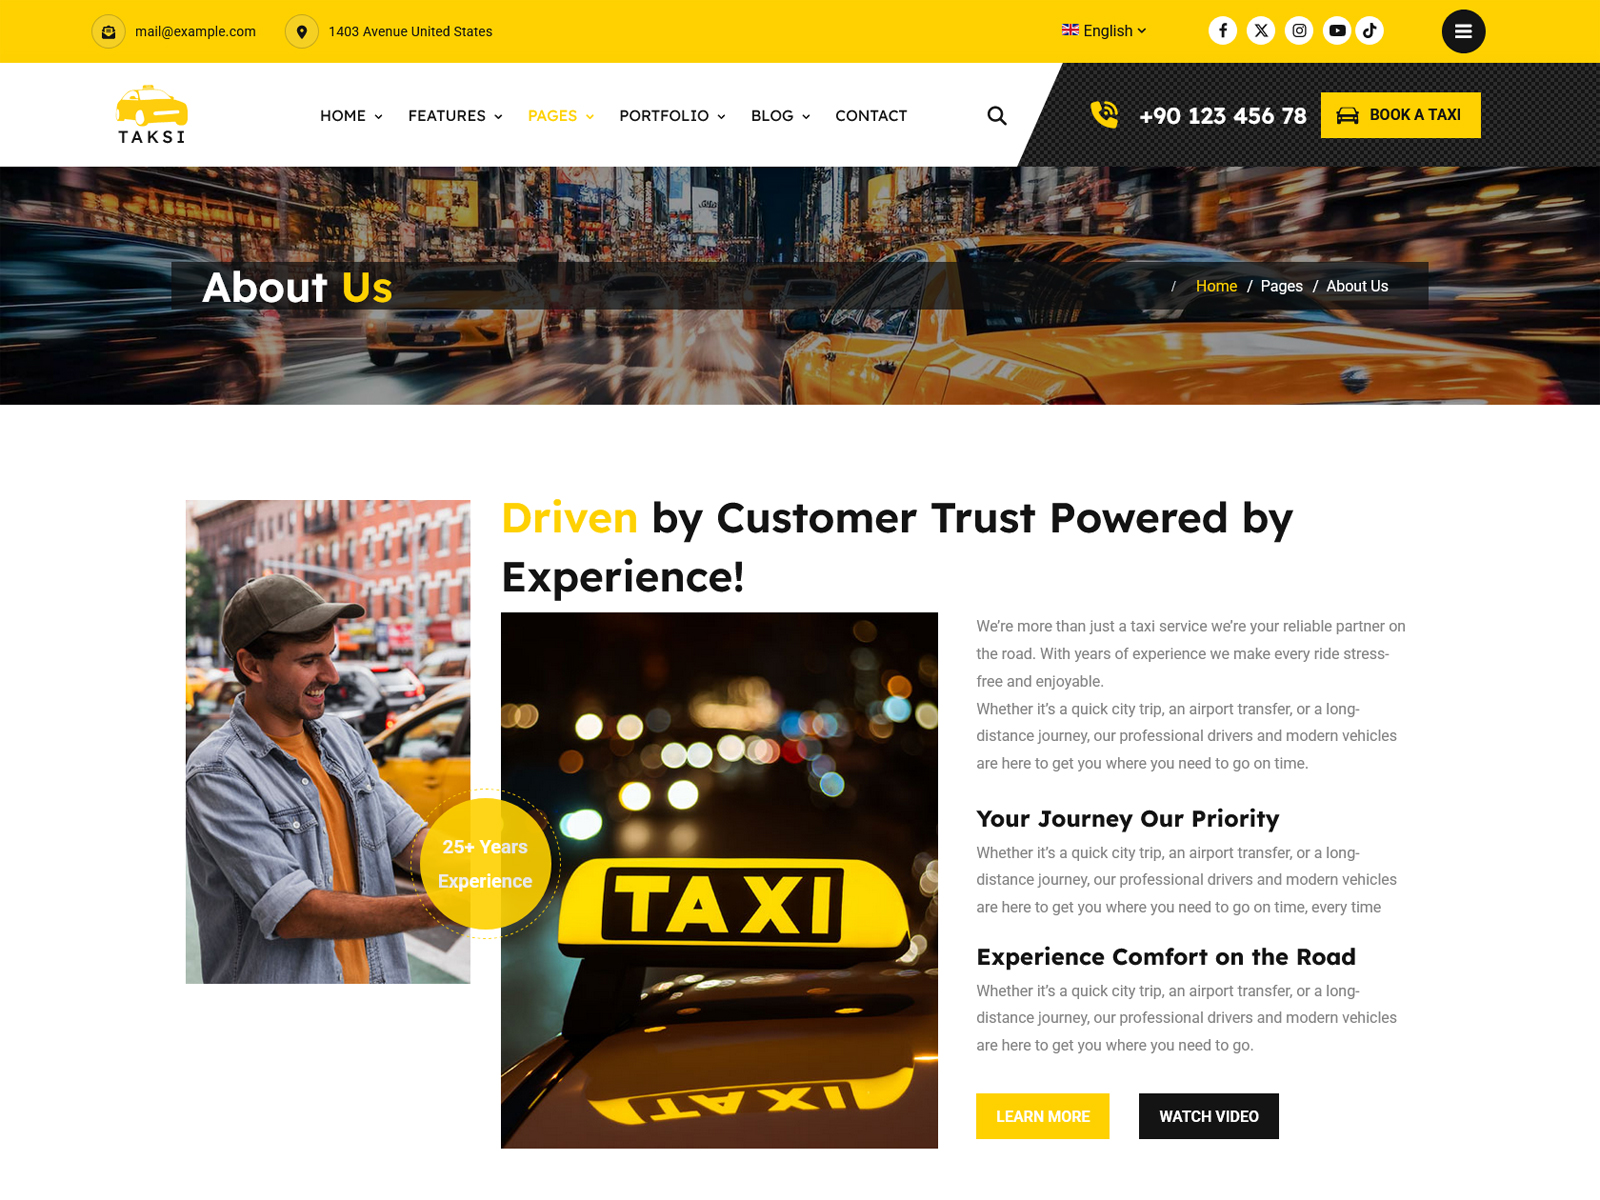Screen dimensions: 1600x1200
Task: Visit the Instagram social icon
Action: (x=1299, y=31)
